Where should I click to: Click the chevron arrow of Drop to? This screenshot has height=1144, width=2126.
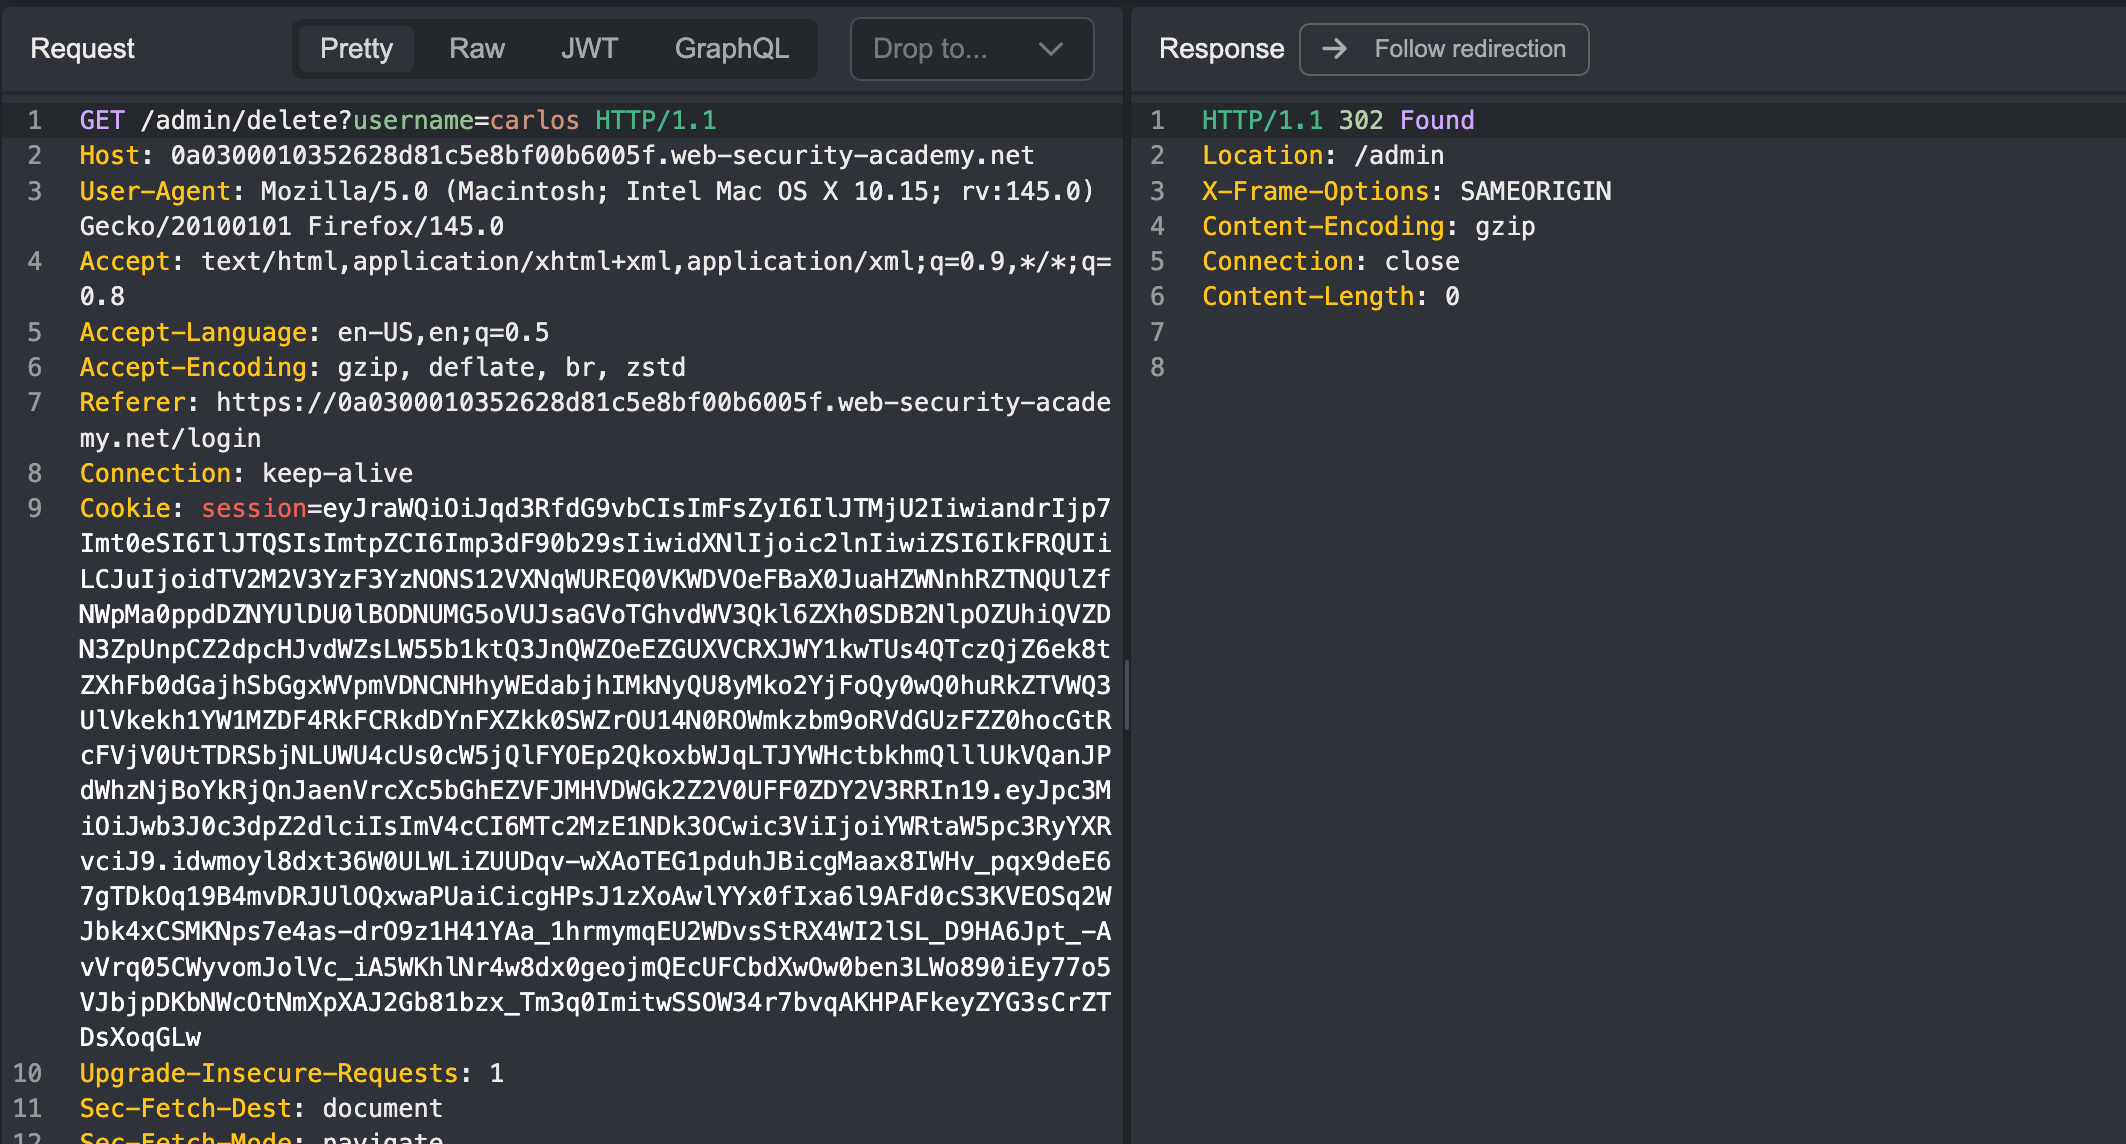point(1050,49)
